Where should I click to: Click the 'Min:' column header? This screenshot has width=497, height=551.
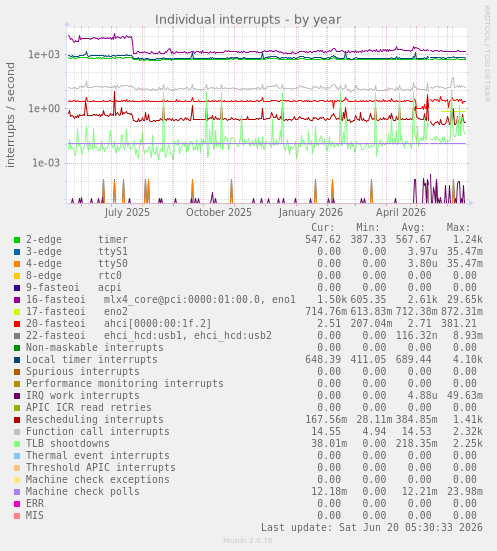[x=368, y=227]
